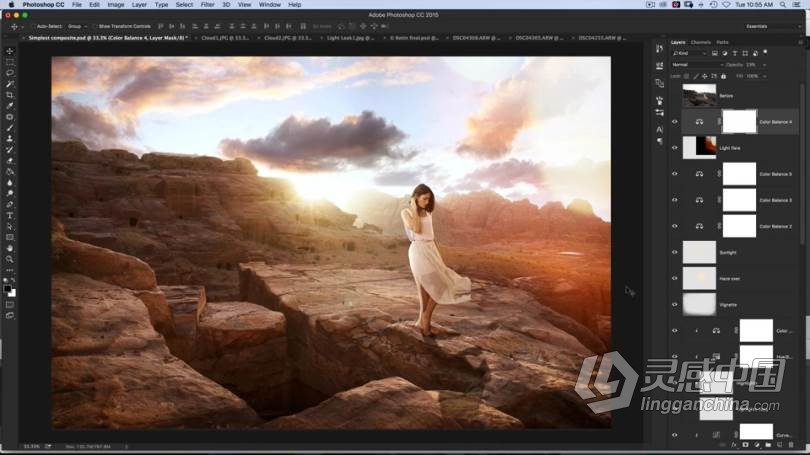Click the lock all layer icon
The width and height of the screenshot is (810, 455).
tap(723, 76)
